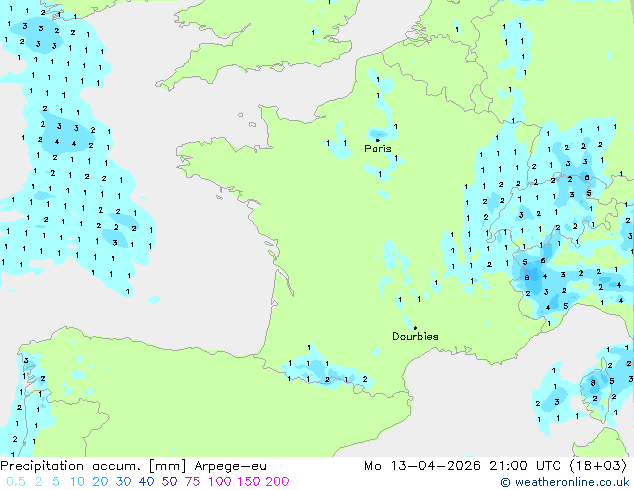Click the 'Arpege-eu' model name
Screen dimensions: 634x490
point(230,466)
